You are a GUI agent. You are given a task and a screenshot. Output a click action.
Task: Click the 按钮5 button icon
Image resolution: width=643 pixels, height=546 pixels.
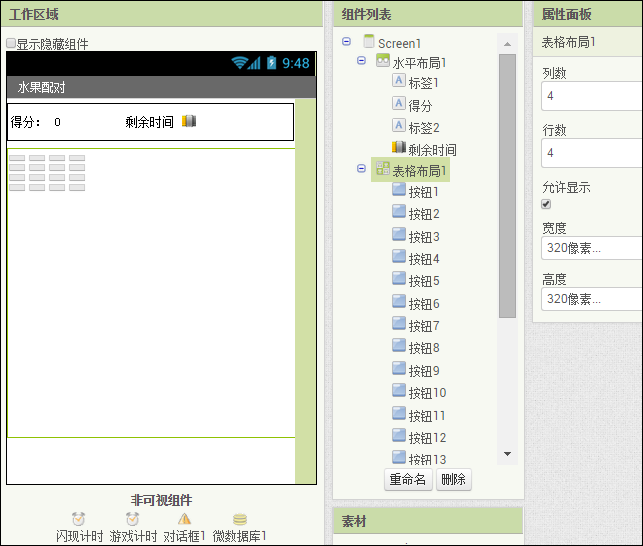point(399,279)
